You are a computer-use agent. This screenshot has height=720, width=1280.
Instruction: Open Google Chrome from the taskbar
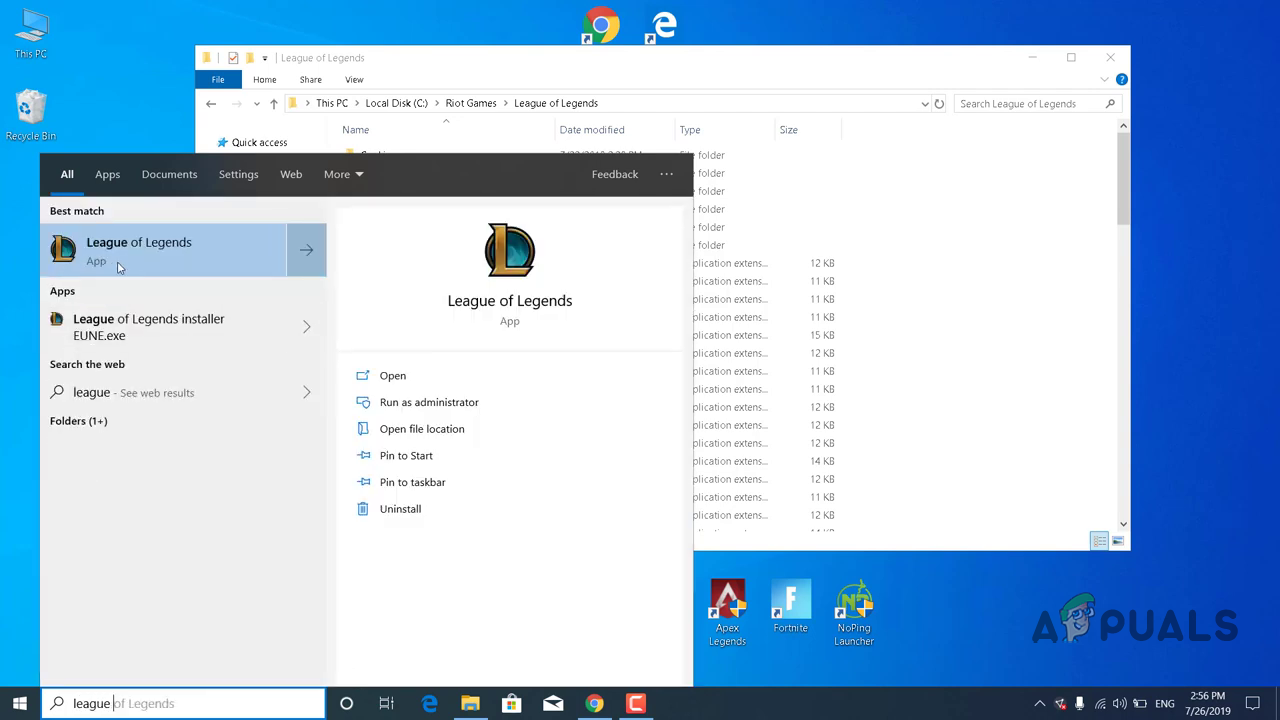(x=594, y=704)
